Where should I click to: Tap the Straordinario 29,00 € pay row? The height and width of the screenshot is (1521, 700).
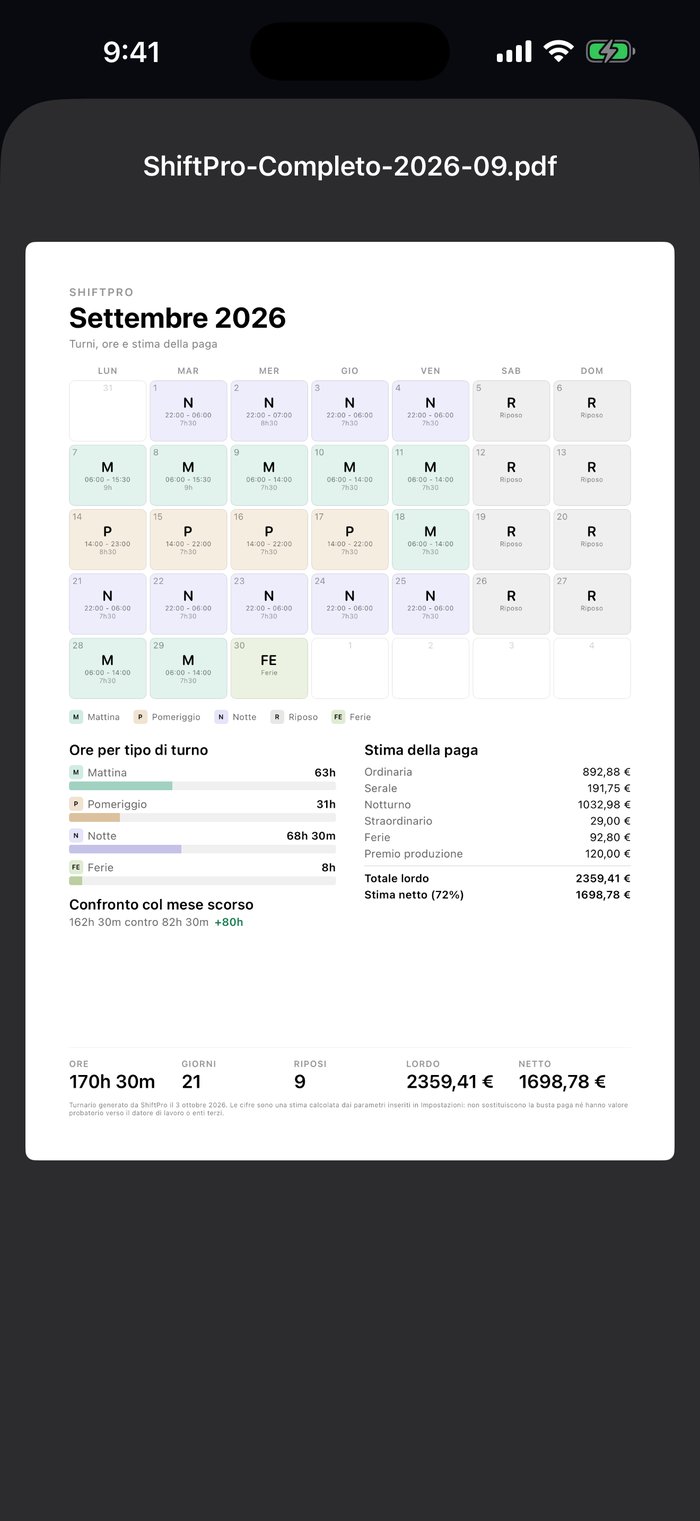(x=497, y=821)
